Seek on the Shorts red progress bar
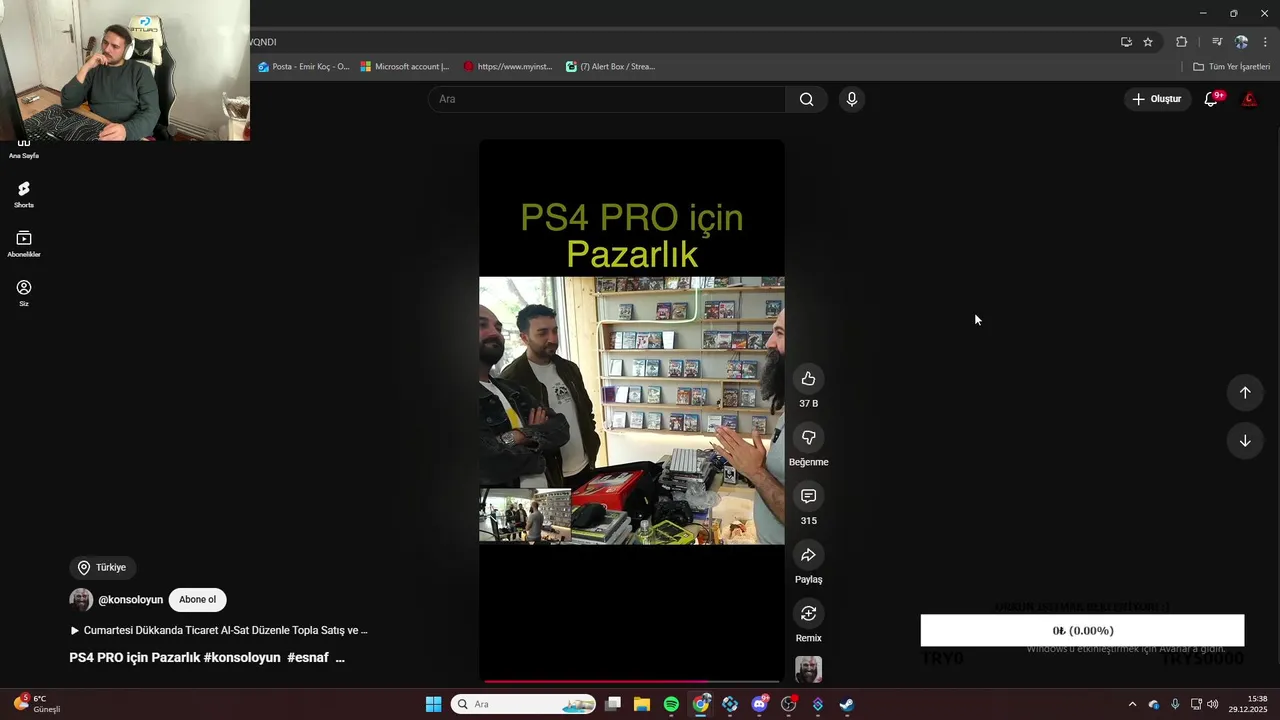 (631, 681)
